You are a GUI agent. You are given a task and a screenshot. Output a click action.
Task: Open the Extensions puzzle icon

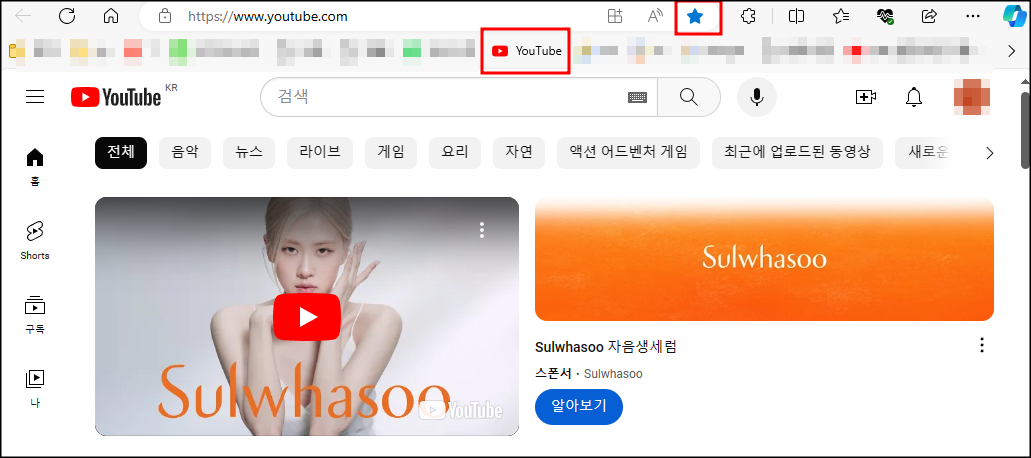[748, 16]
